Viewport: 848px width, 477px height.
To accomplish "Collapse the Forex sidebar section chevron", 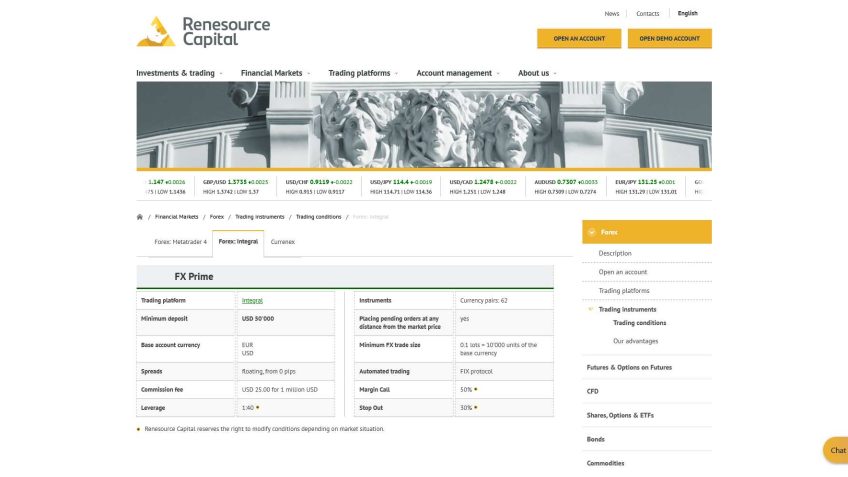I will tap(592, 232).
